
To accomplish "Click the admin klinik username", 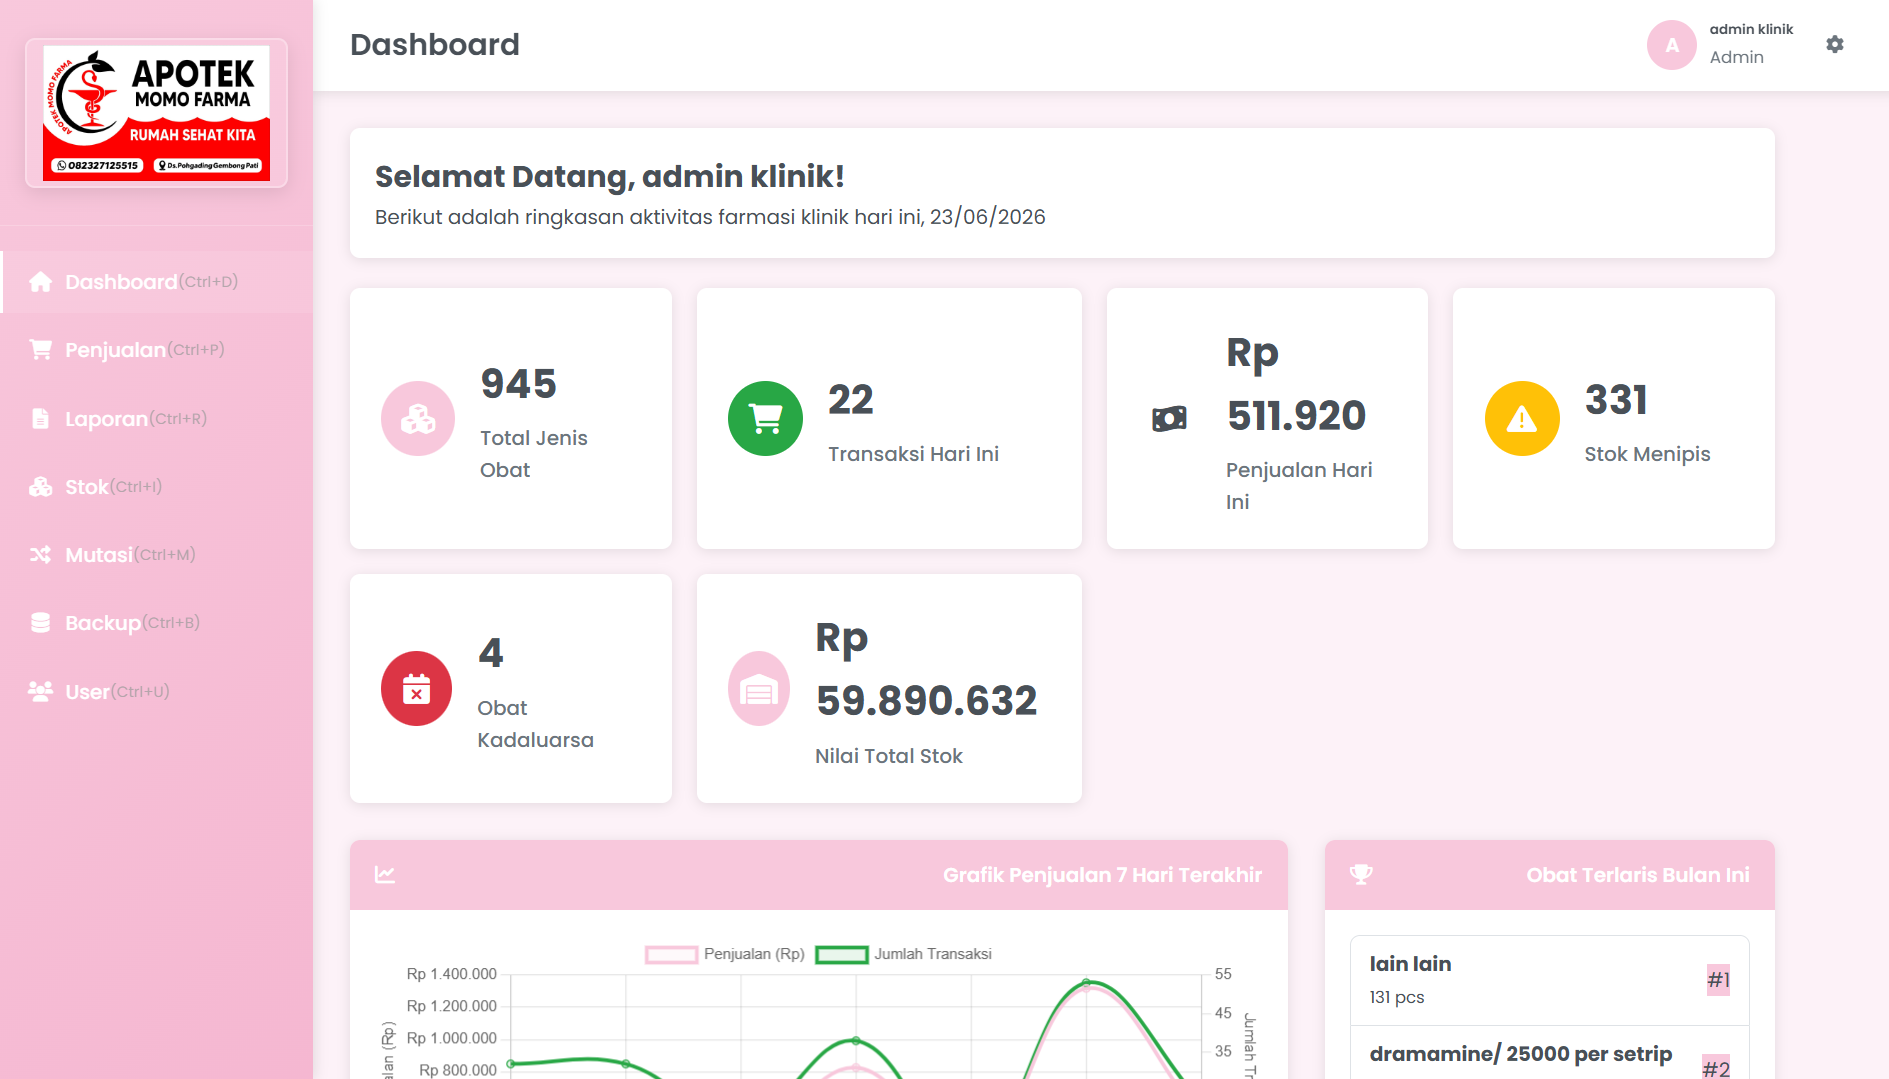I will coord(1751,29).
